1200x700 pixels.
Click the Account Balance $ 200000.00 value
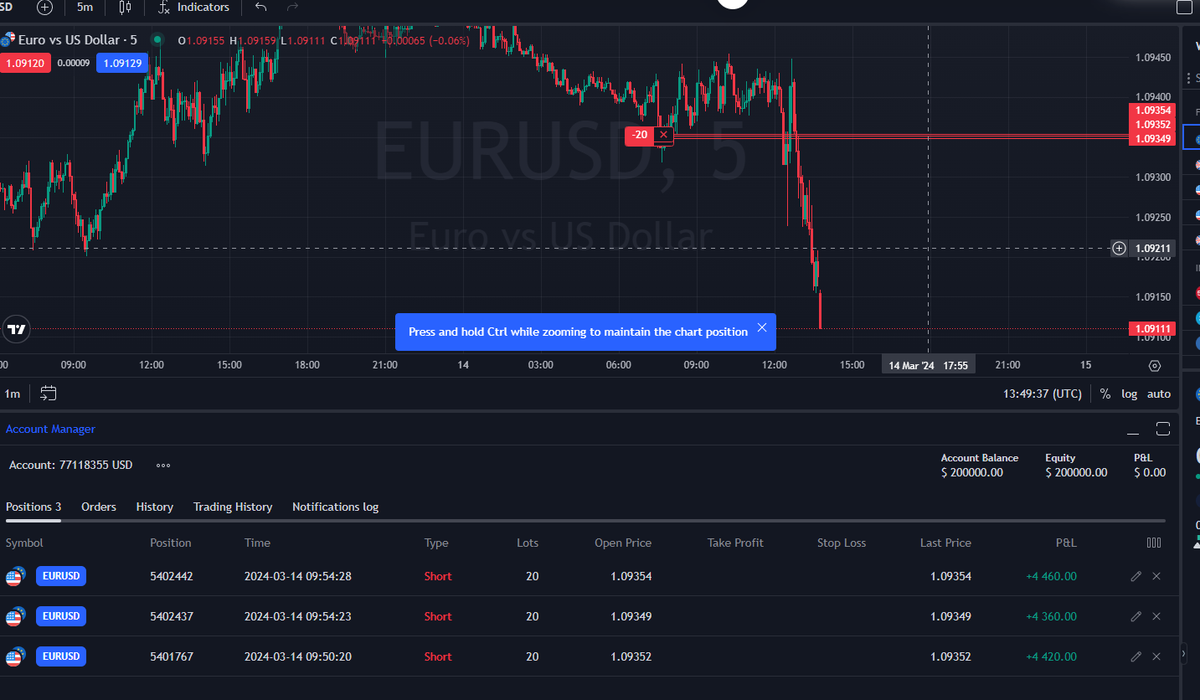pos(972,472)
